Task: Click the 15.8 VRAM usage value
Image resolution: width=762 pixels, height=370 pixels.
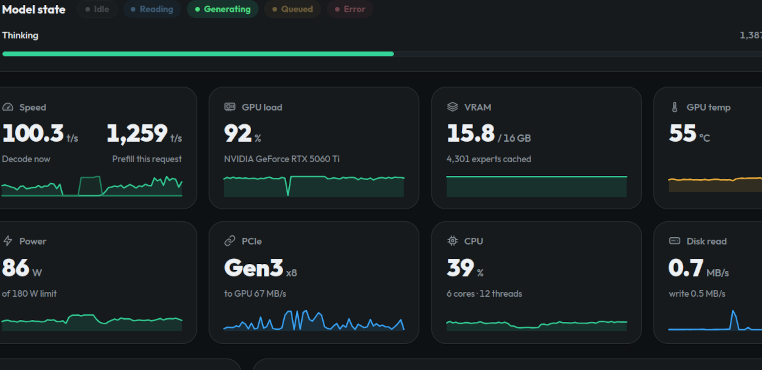Action: coord(470,134)
